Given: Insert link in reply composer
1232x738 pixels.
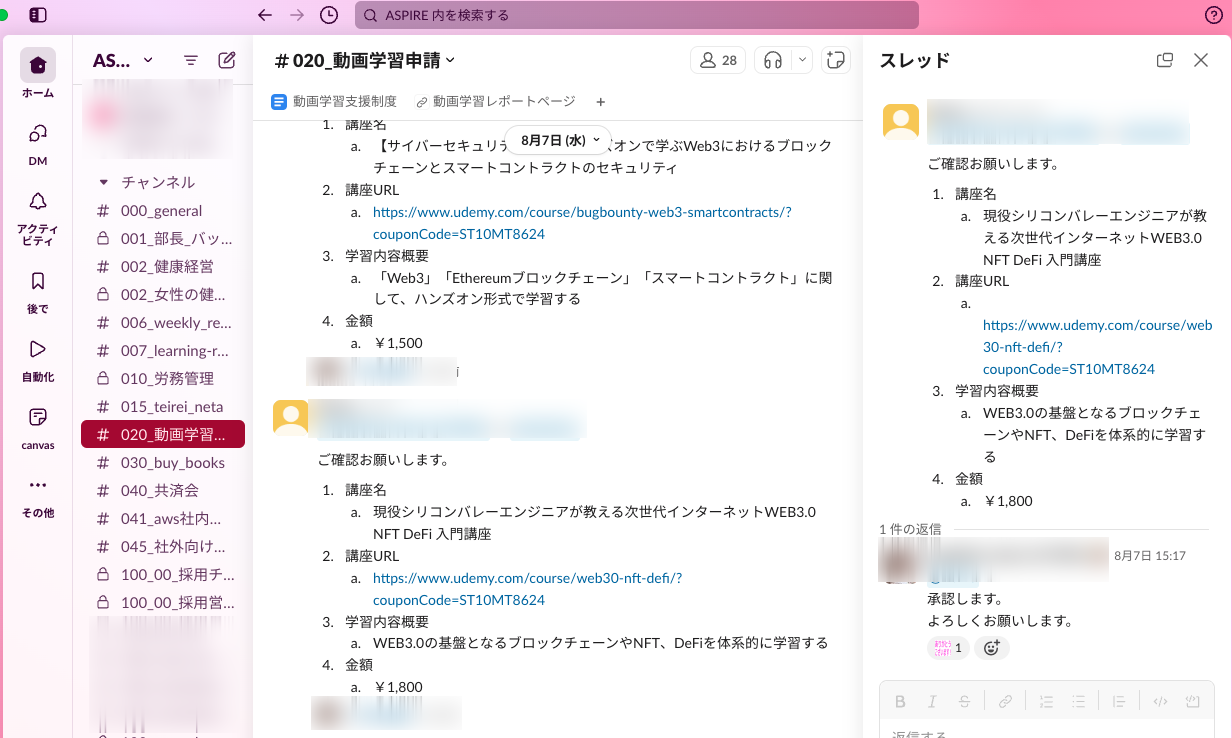Looking at the screenshot, I should click(1006, 701).
